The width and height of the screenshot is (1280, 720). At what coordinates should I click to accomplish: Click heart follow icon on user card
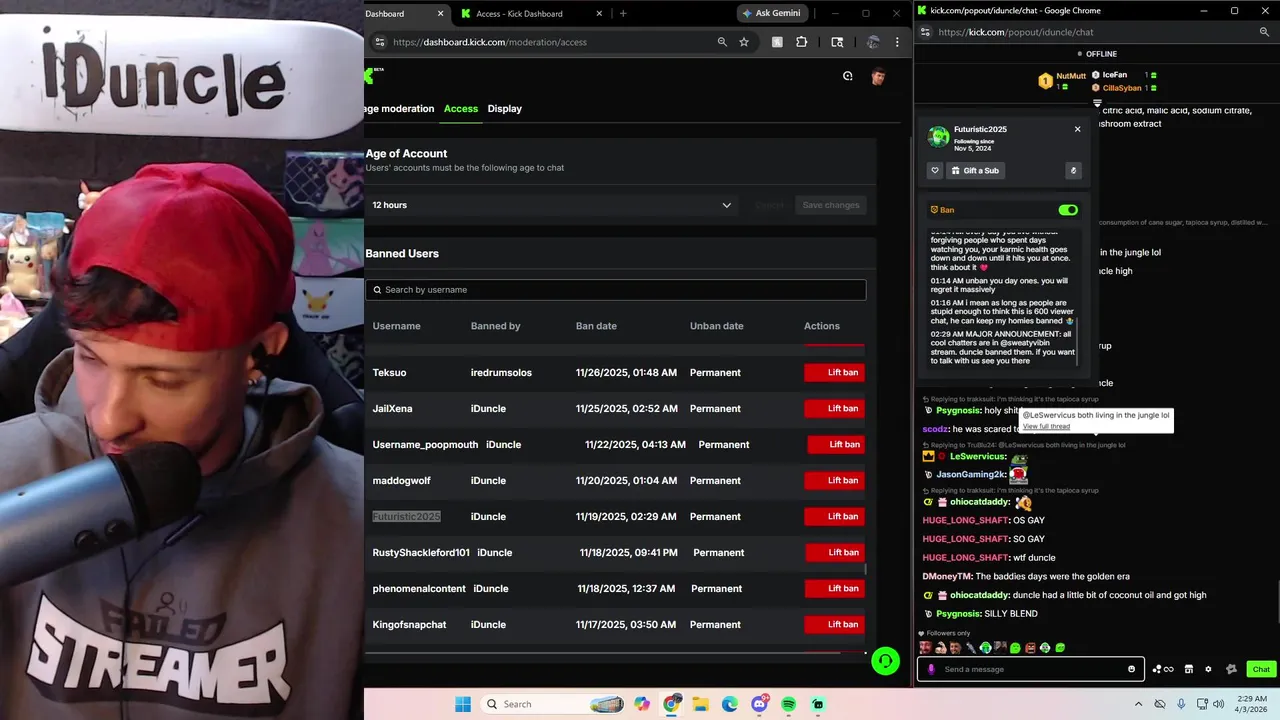pos(935,170)
